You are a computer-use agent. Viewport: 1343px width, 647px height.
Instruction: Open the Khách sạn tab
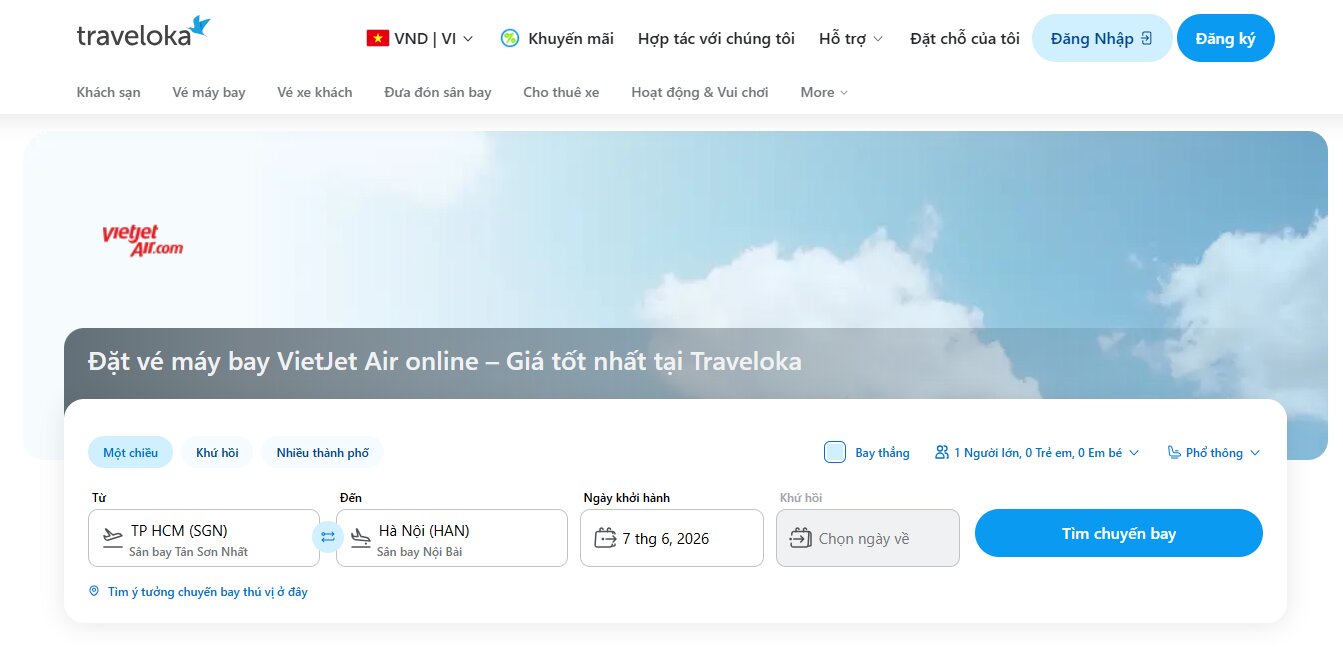[x=109, y=92]
